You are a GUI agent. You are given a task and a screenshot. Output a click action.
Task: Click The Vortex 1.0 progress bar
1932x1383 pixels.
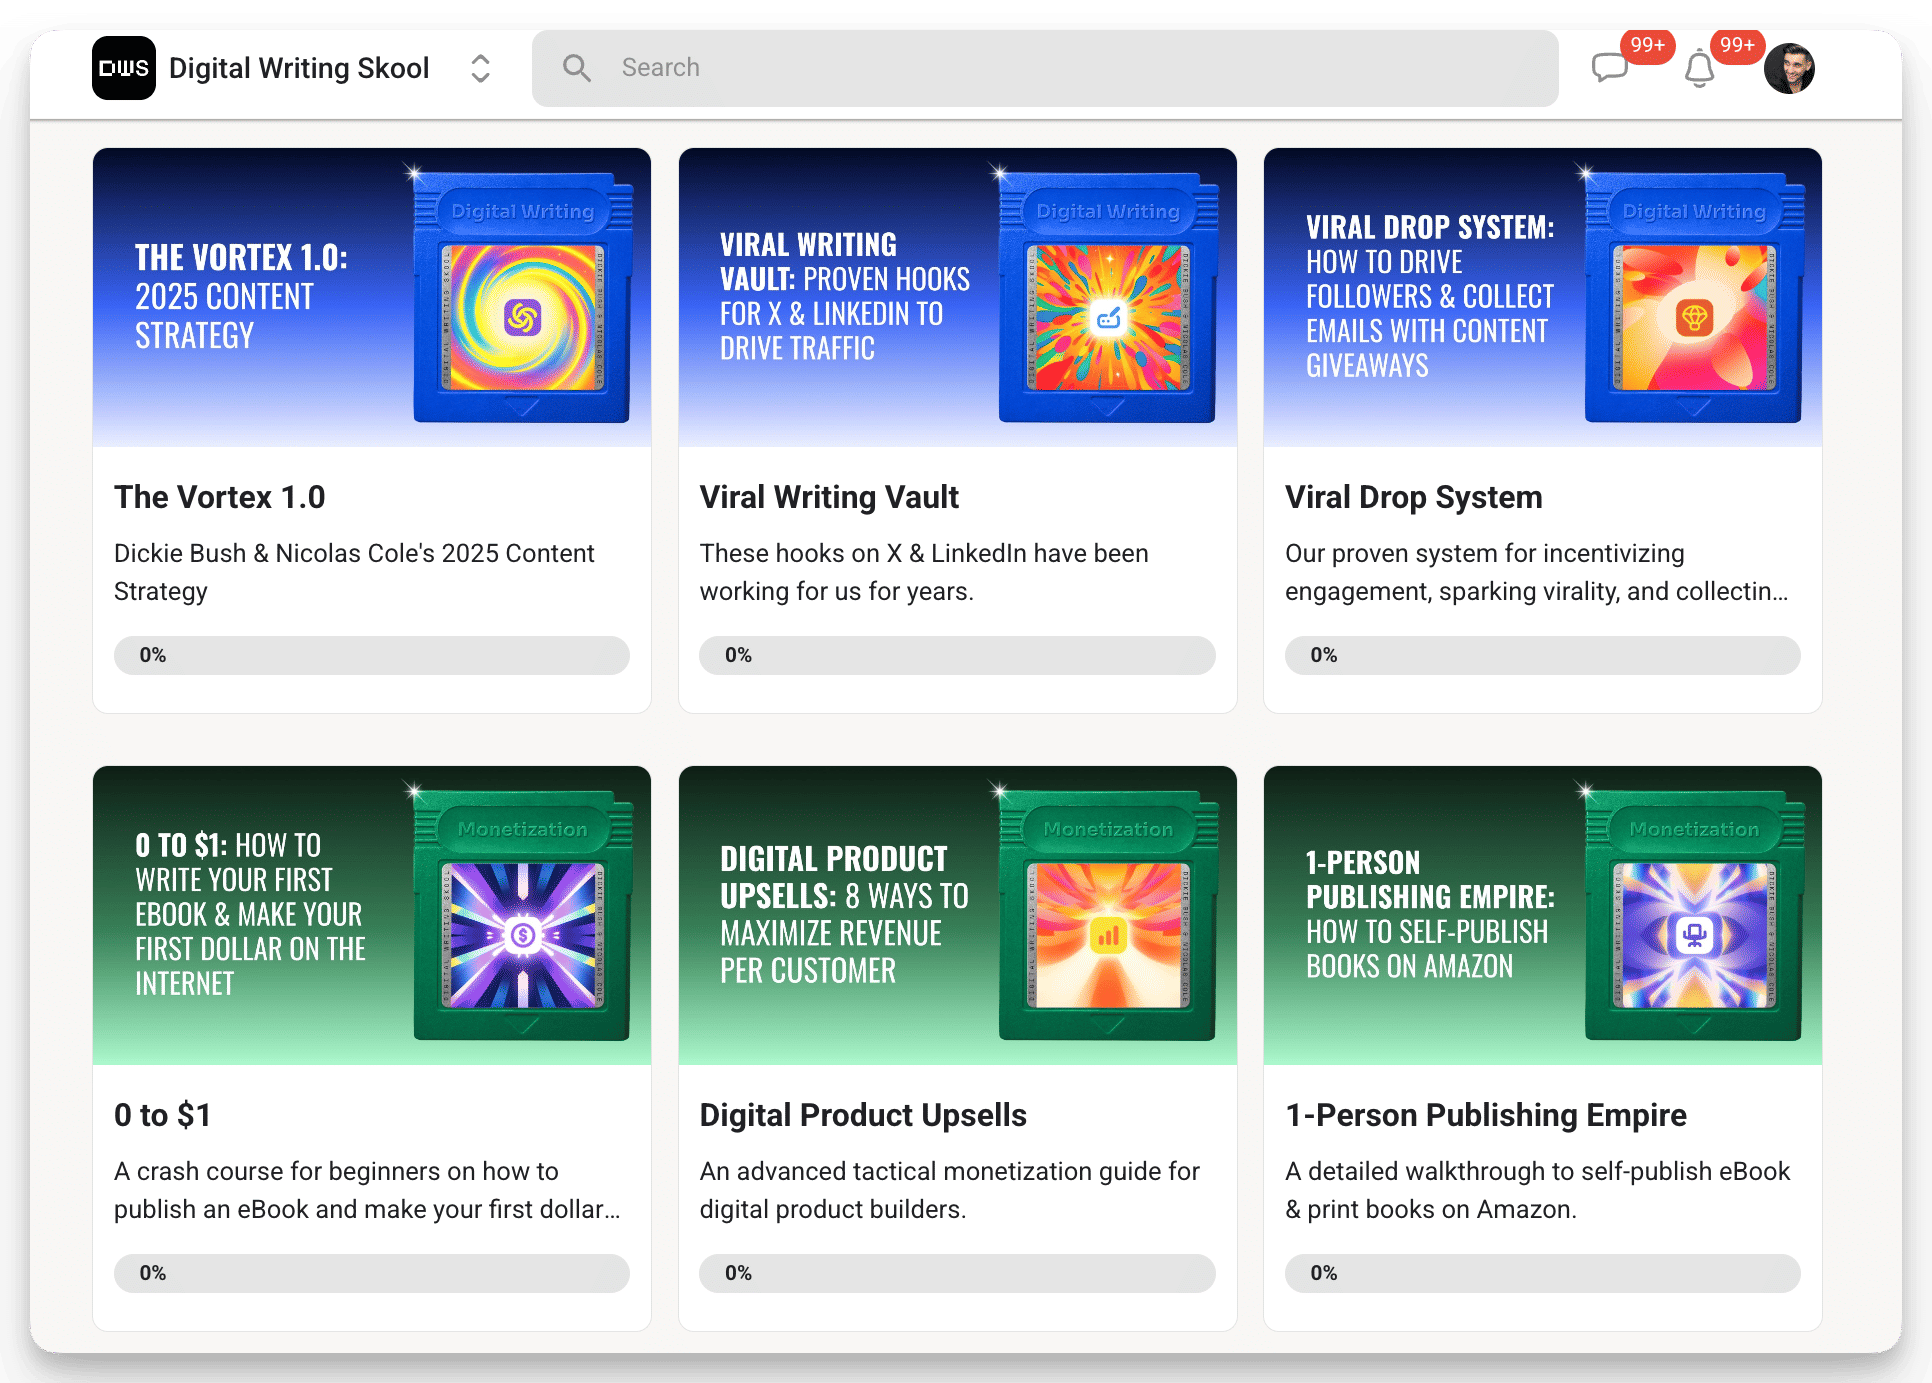coord(372,655)
